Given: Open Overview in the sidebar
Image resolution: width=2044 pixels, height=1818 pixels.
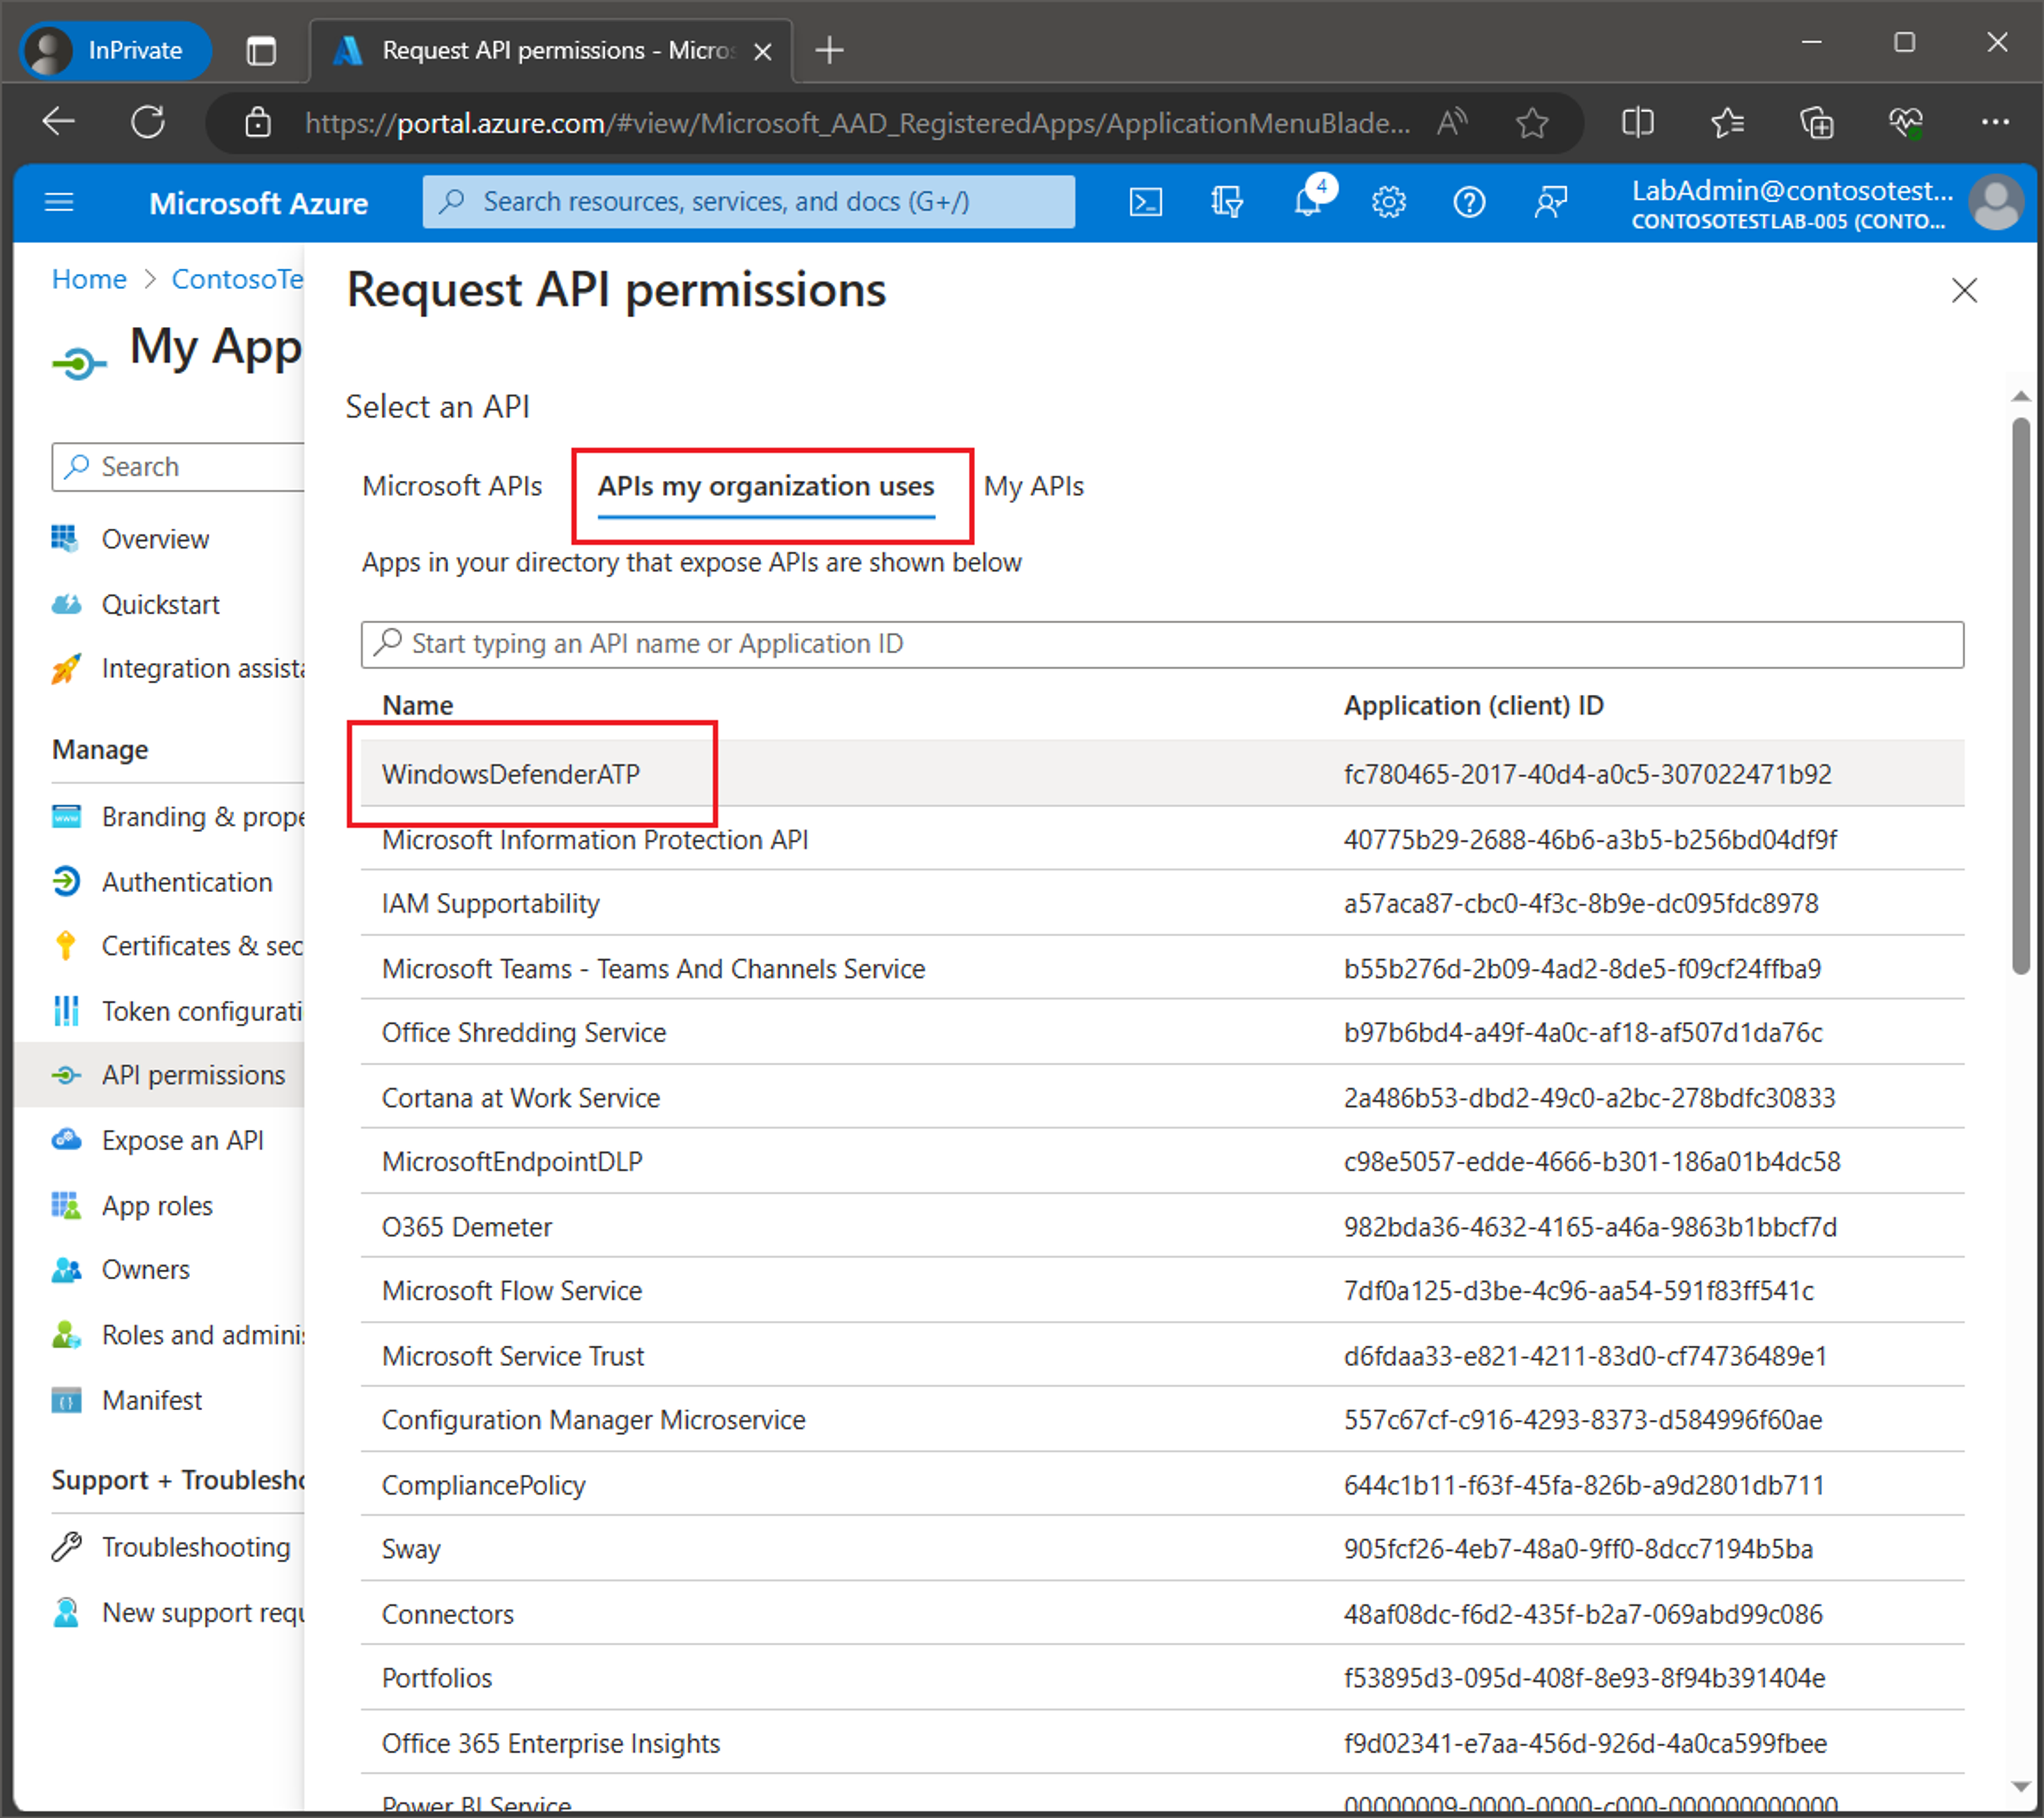Looking at the screenshot, I should pyautogui.click(x=159, y=539).
